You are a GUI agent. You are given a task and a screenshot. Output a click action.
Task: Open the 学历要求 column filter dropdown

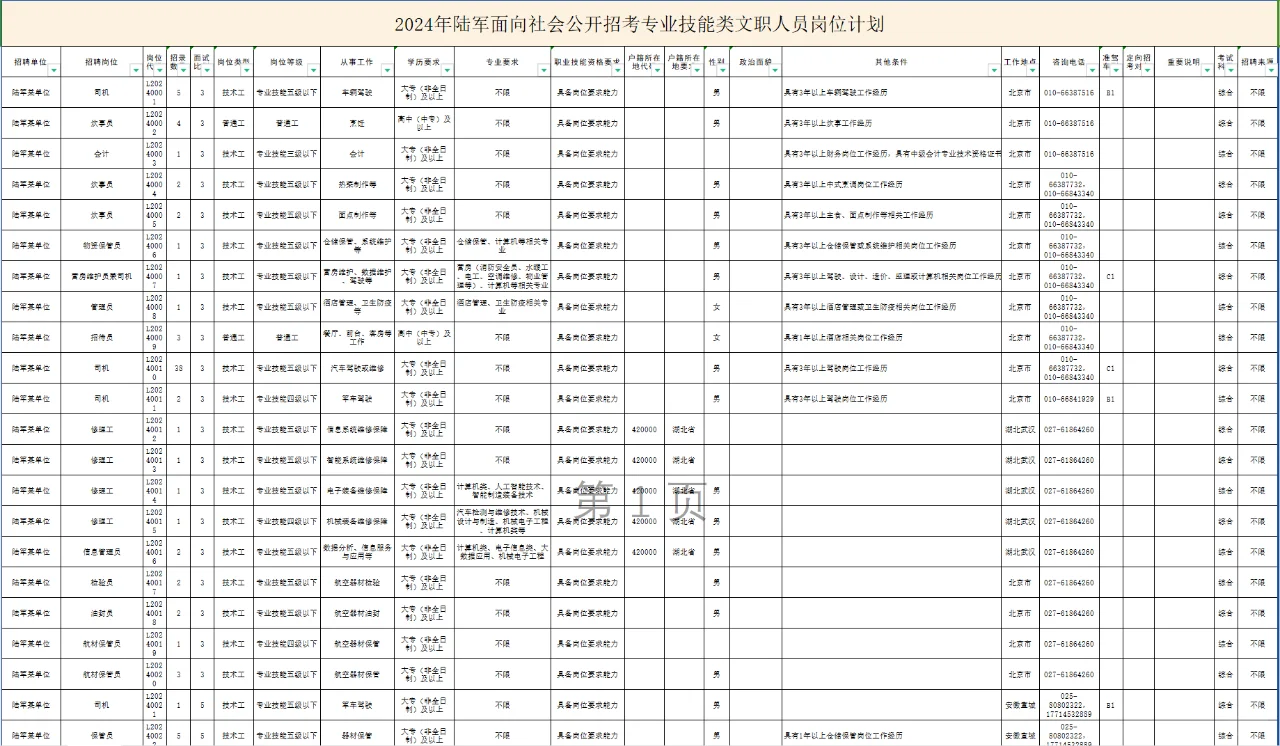tap(447, 71)
